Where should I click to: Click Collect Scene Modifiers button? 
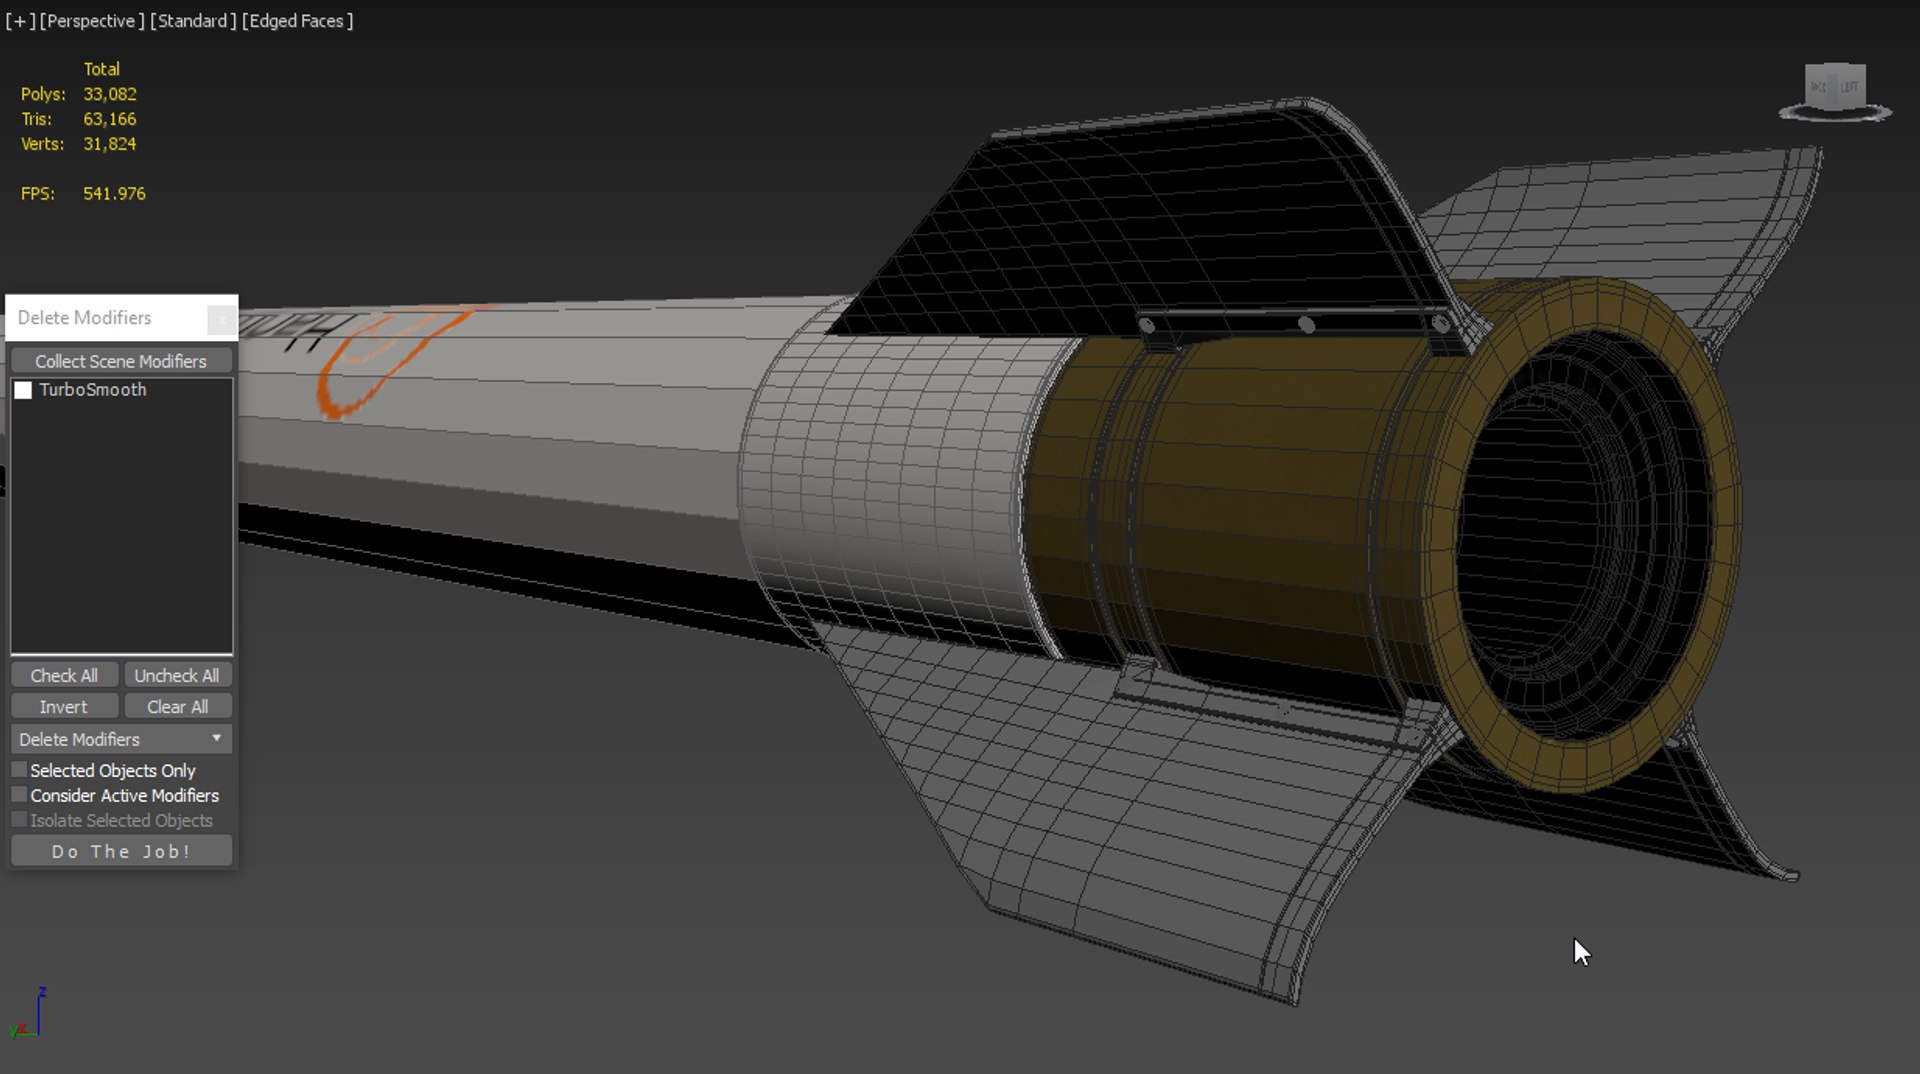[121, 361]
